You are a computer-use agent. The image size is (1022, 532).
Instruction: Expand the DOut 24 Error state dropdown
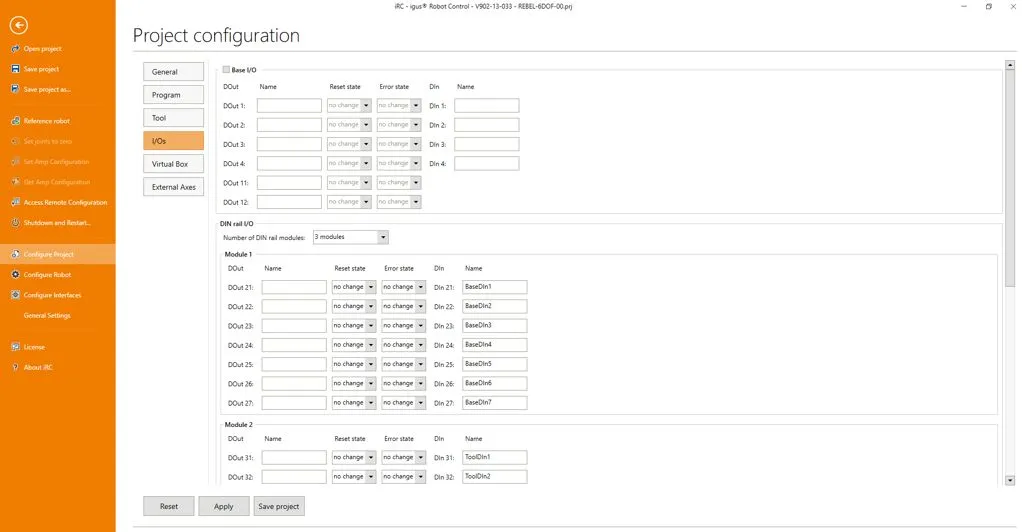pyautogui.click(x=403, y=345)
